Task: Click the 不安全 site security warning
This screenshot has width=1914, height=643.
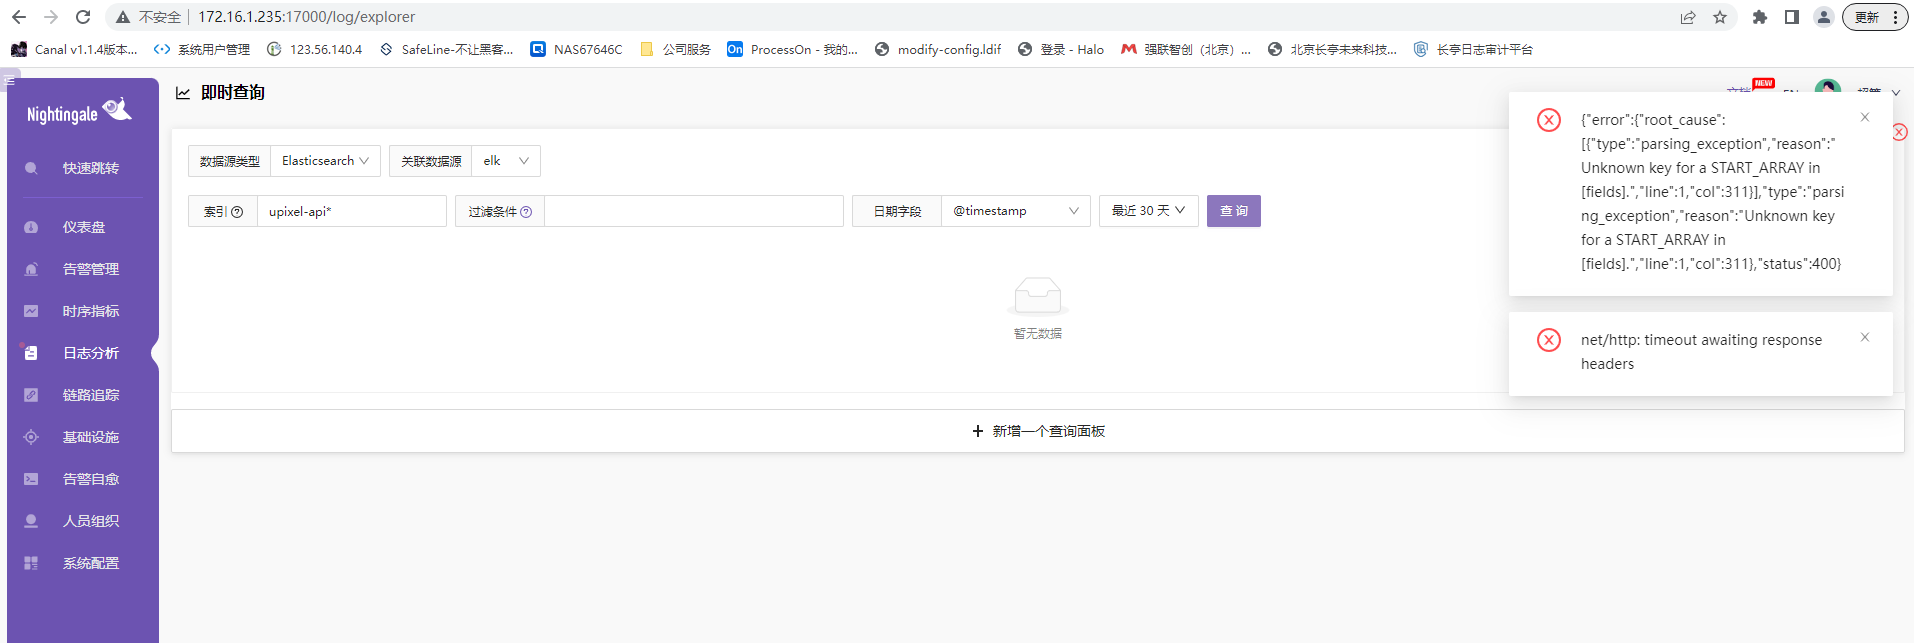Action: (x=149, y=17)
